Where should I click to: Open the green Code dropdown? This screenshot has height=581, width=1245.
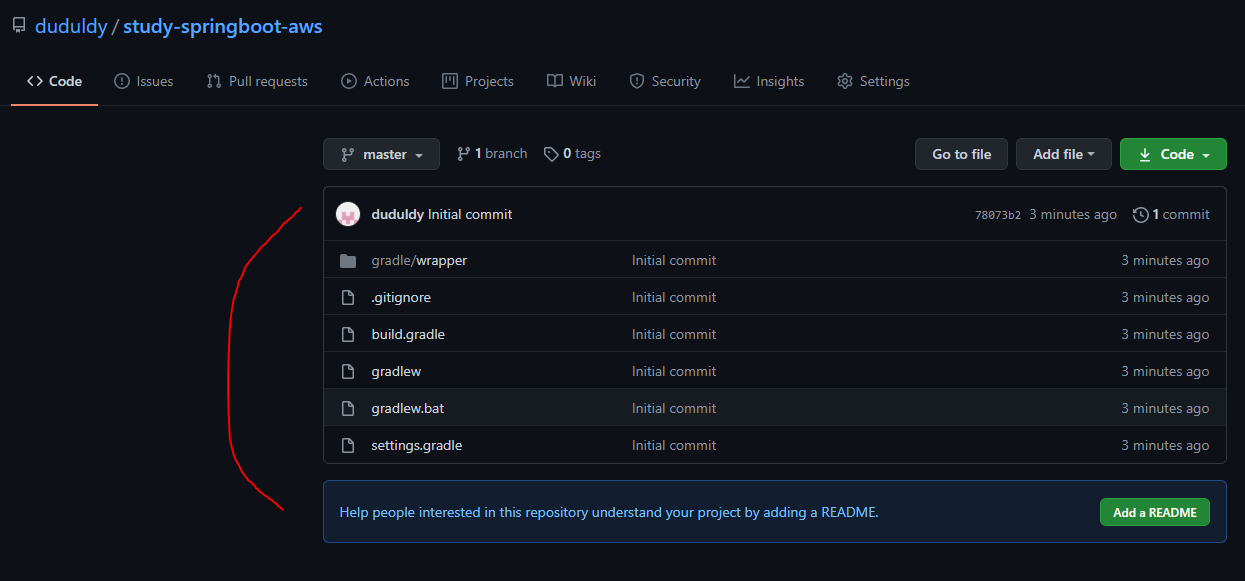[x=1173, y=154]
